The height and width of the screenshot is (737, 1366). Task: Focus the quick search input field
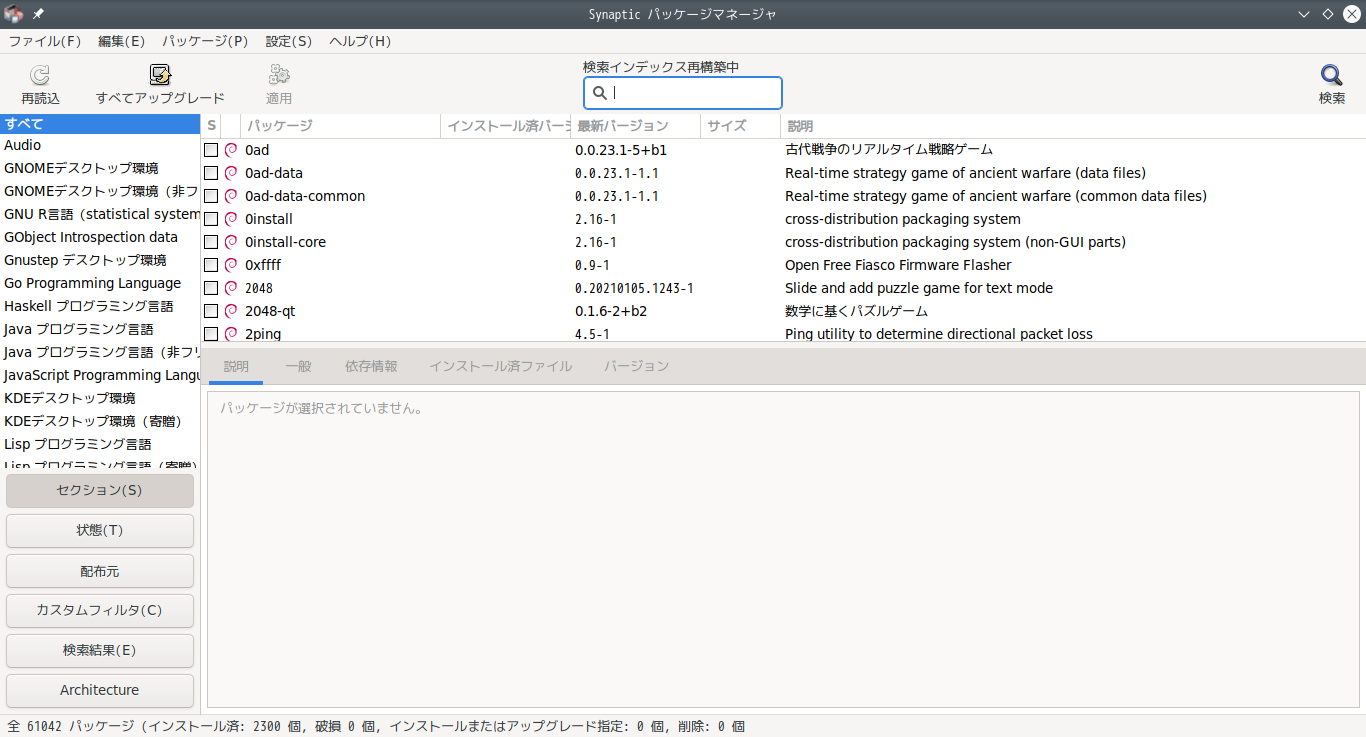coord(683,93)
